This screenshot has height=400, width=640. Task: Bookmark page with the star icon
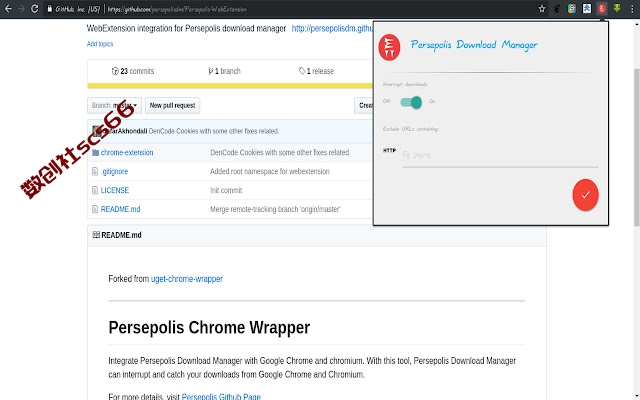(x=542, y=9)
